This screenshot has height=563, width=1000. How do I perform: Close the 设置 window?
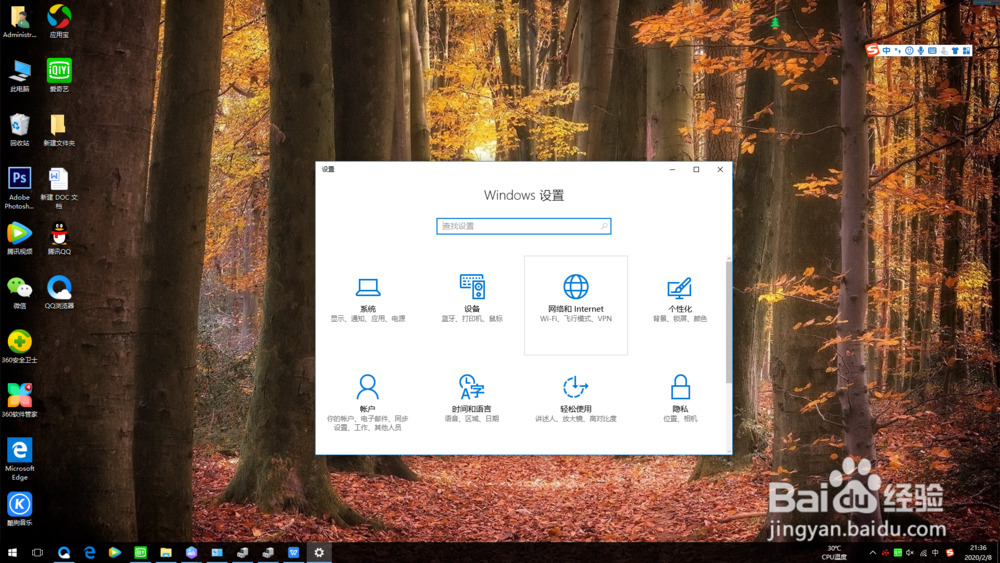[720, 170]
